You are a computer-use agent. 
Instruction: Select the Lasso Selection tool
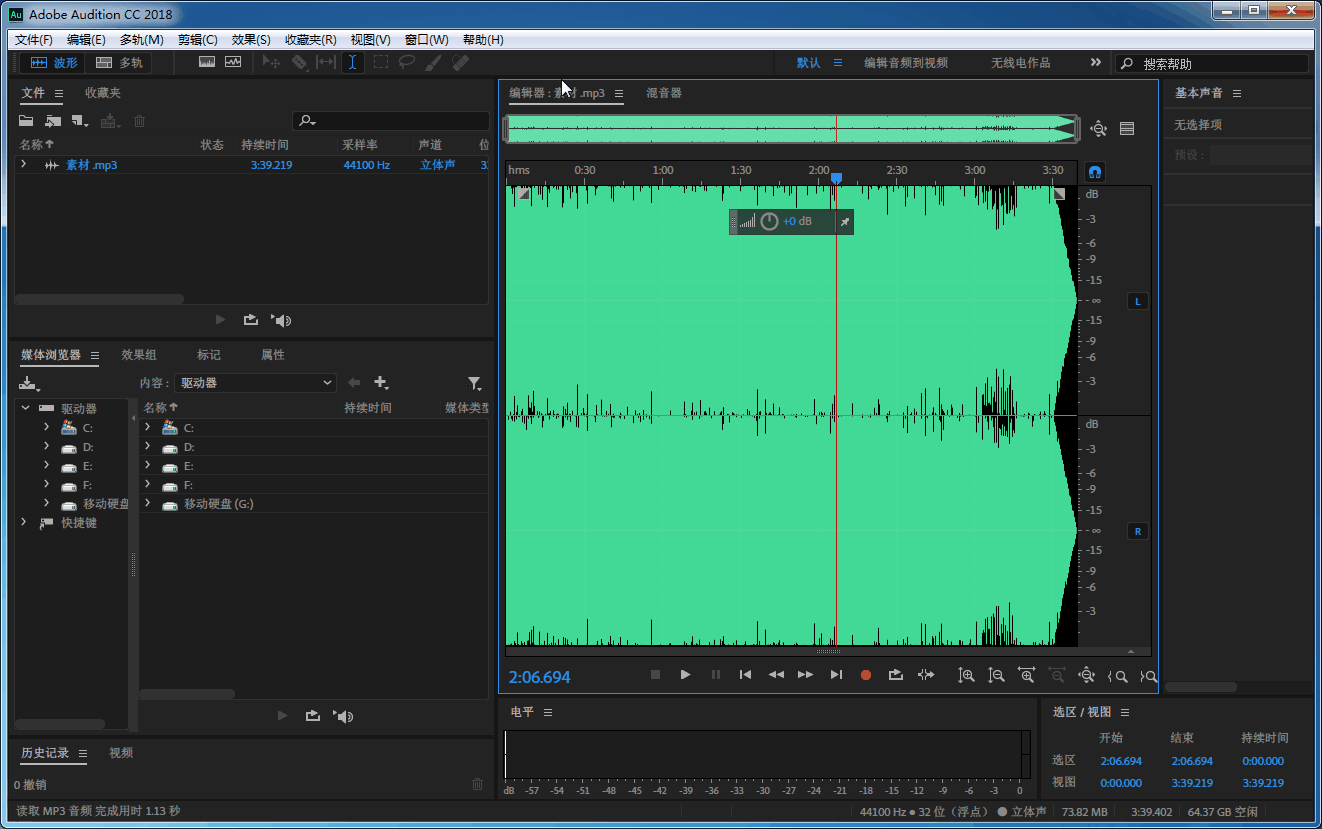click(x=407, y=62)
